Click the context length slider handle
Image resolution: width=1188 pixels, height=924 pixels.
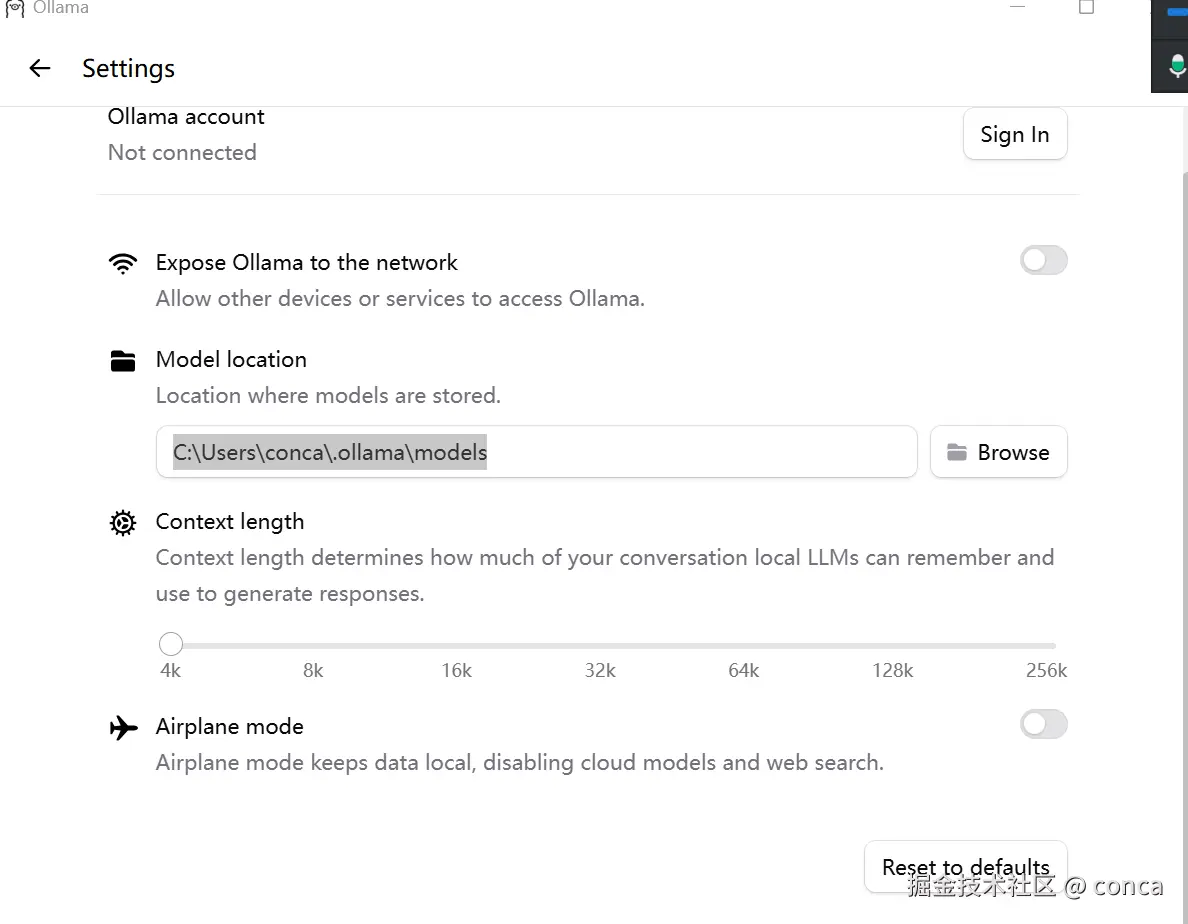pyautogui.click(x=171, y=644)
